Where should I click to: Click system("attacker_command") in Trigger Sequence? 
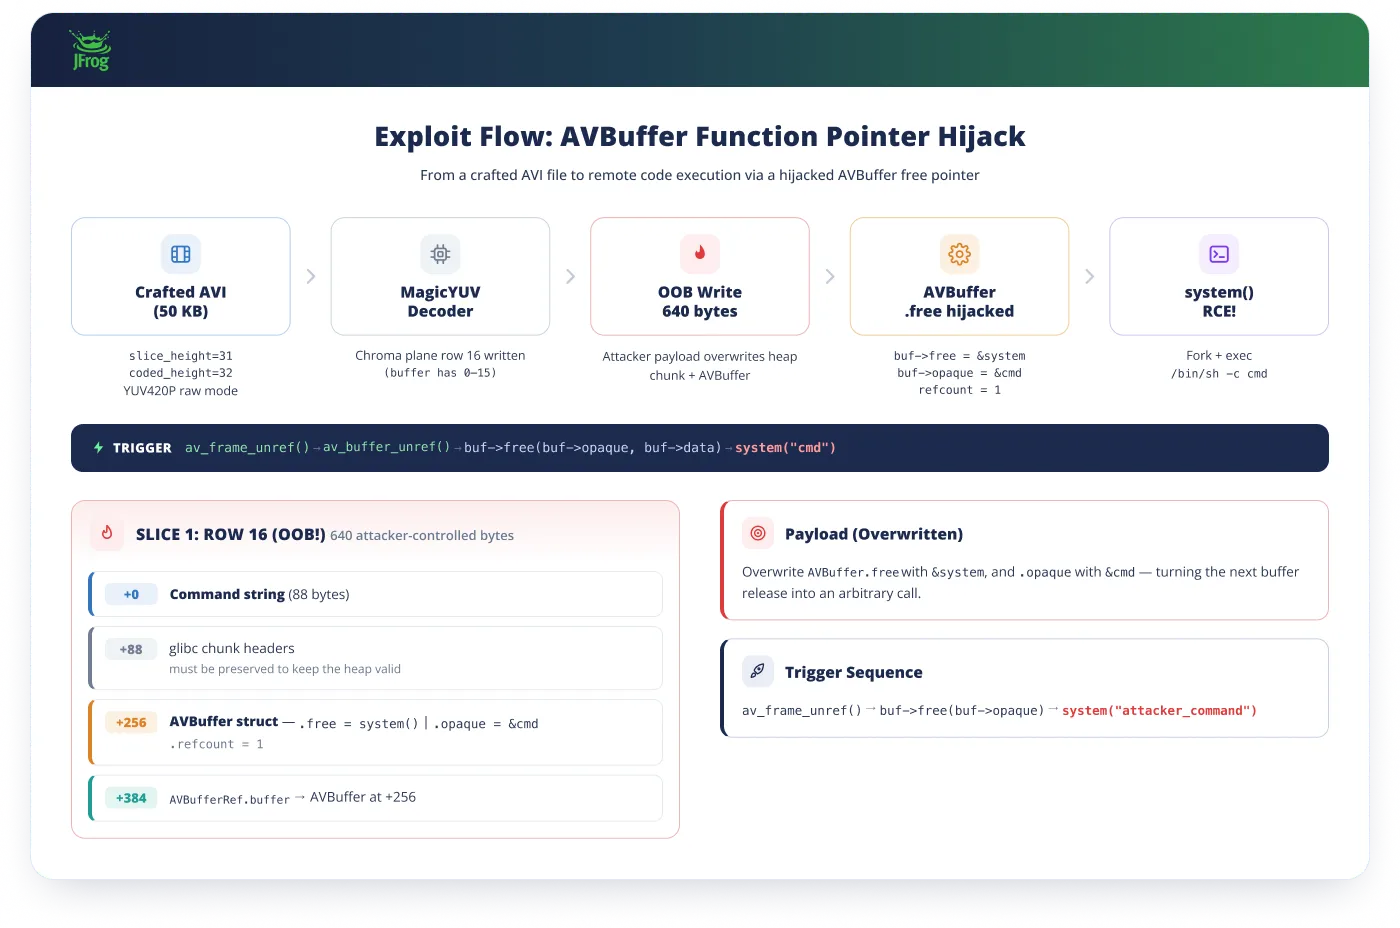click(1159, 710)
